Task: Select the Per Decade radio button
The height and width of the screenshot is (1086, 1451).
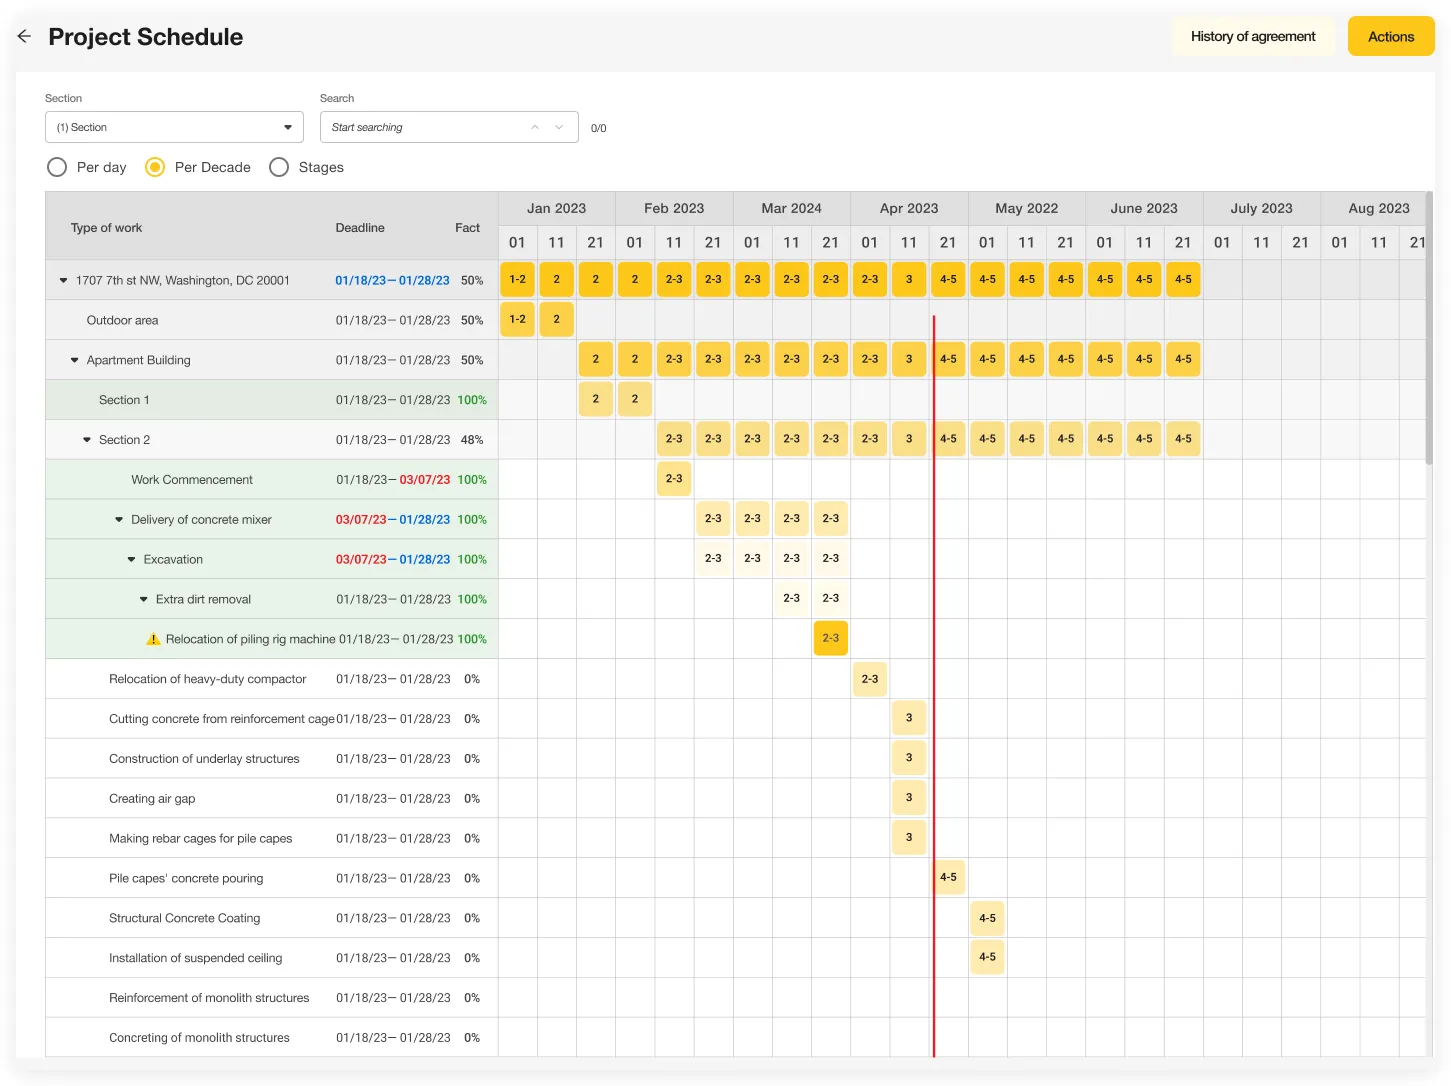Action: point(155,167)
